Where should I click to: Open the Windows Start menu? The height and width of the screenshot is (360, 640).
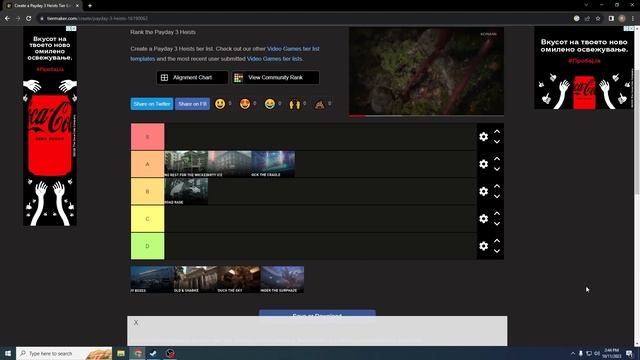click(x=8, y=353)
